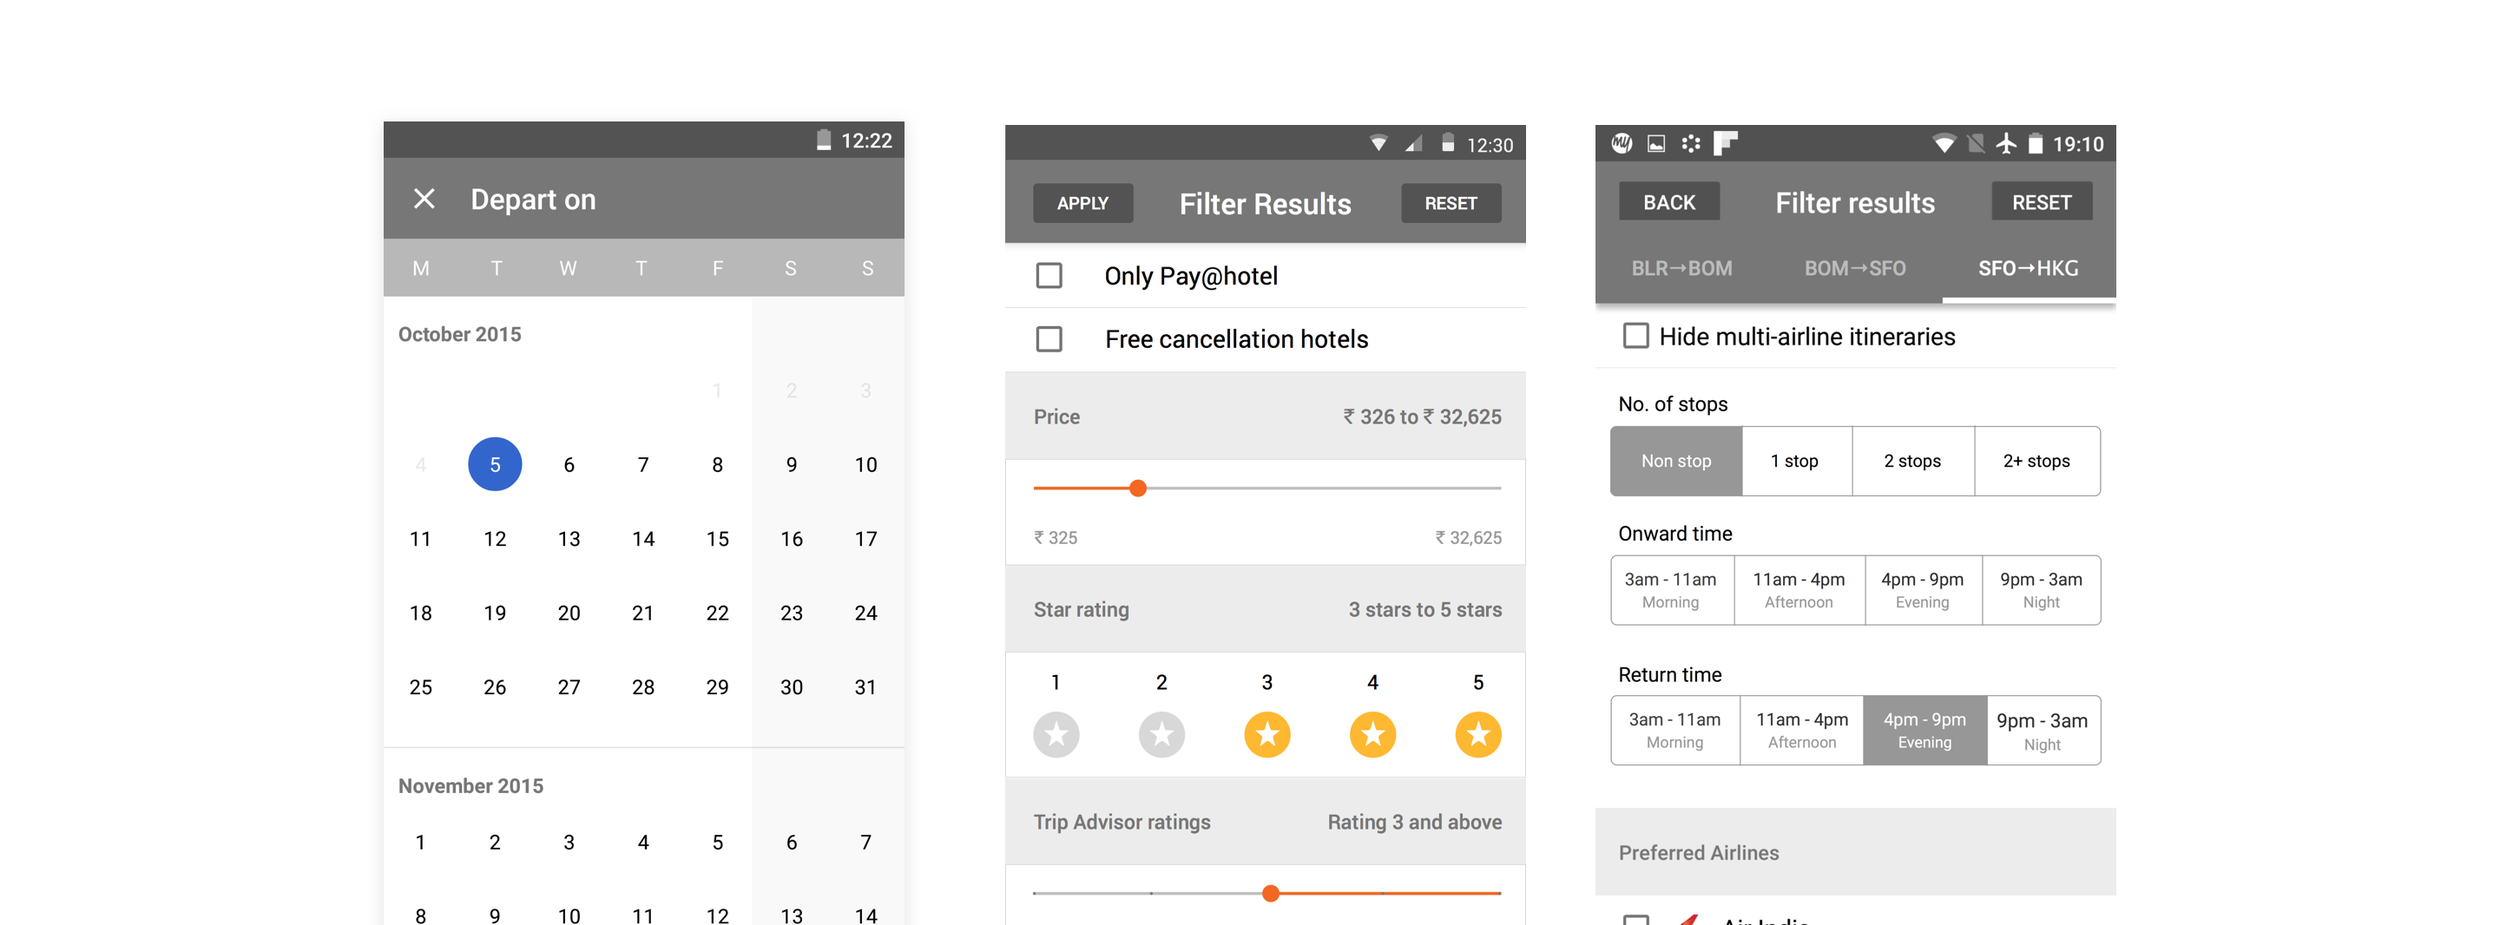Choose Return time 11am - 4pm Afternoon
Image resolution: width=2500 pixels, height=925 pixels.
(1802, 730)
